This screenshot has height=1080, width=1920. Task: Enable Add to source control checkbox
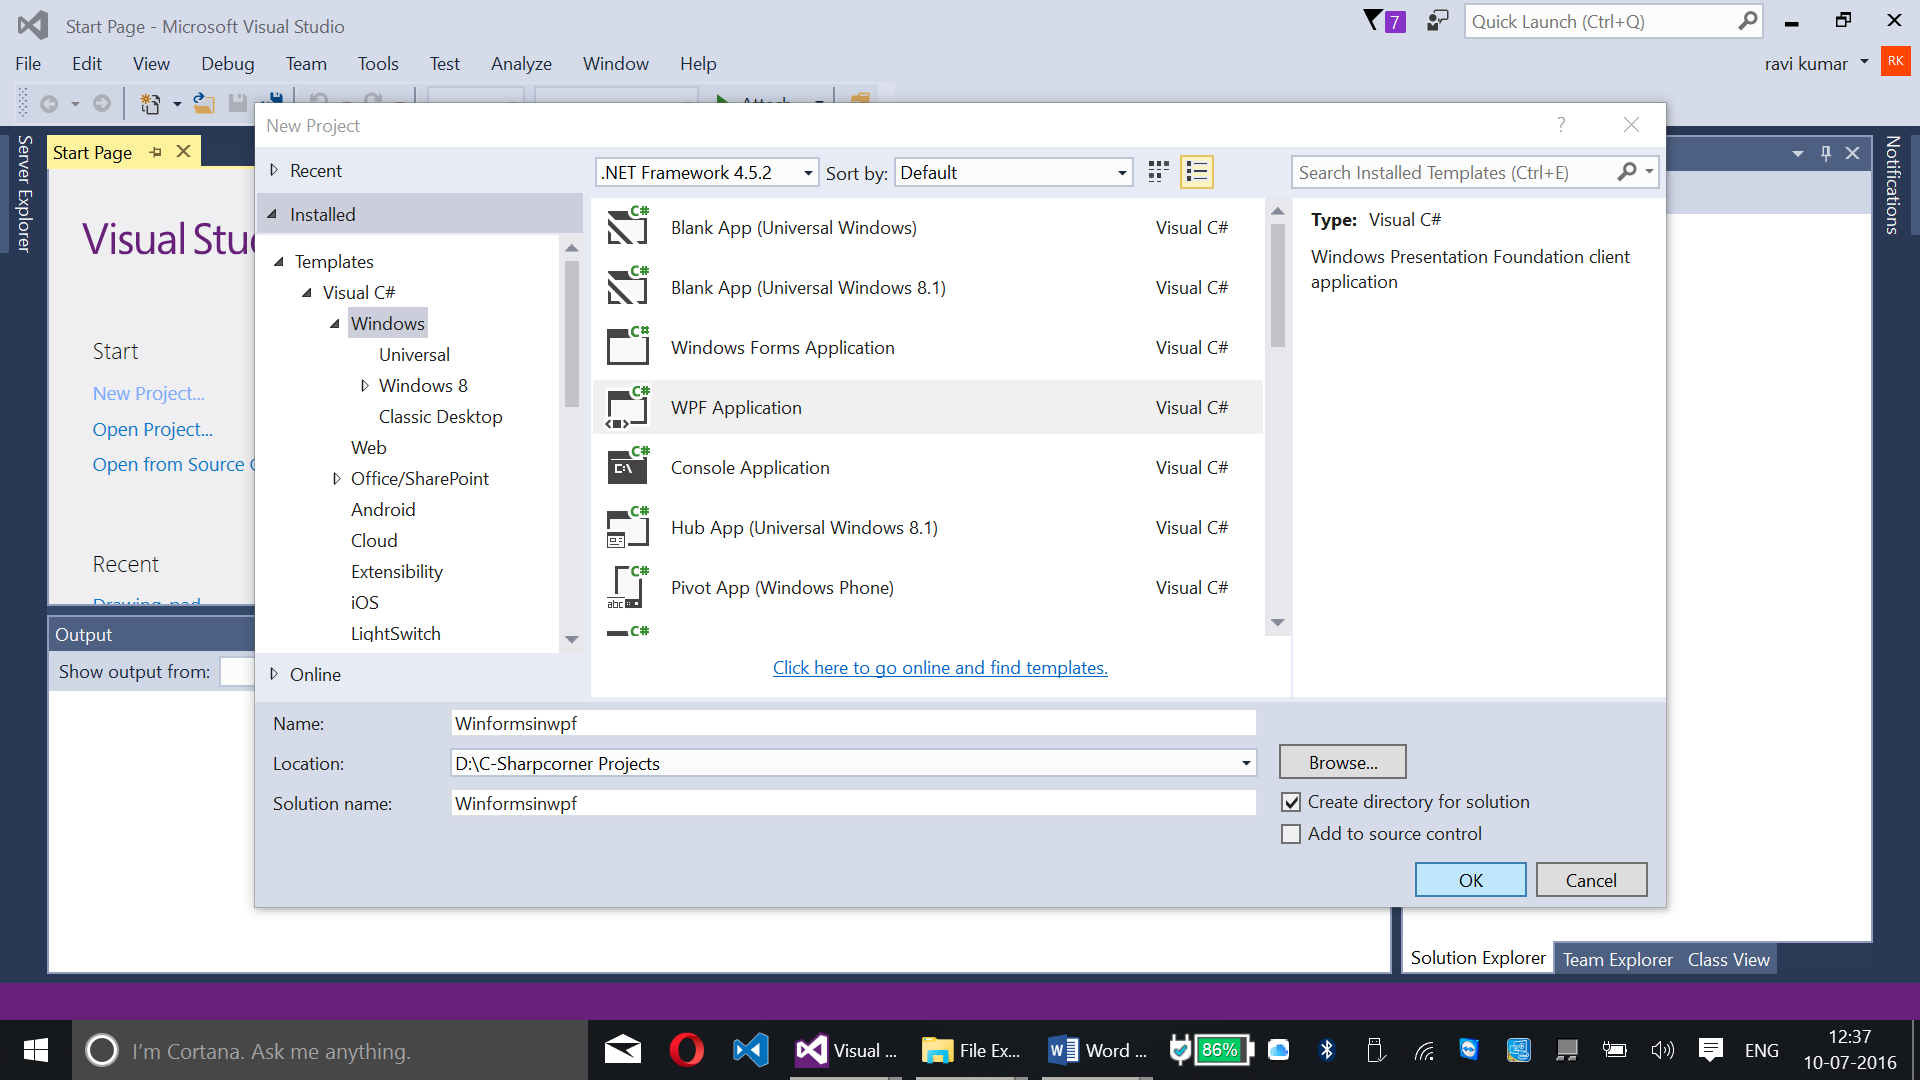point(1291,834)
